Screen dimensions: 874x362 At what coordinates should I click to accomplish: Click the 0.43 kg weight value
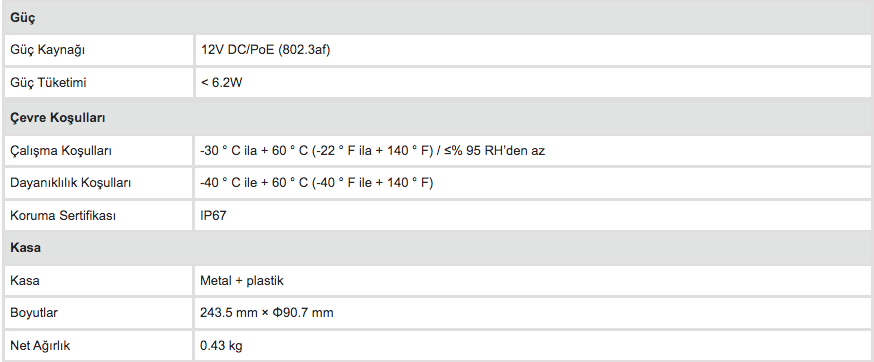coord(221,346)
